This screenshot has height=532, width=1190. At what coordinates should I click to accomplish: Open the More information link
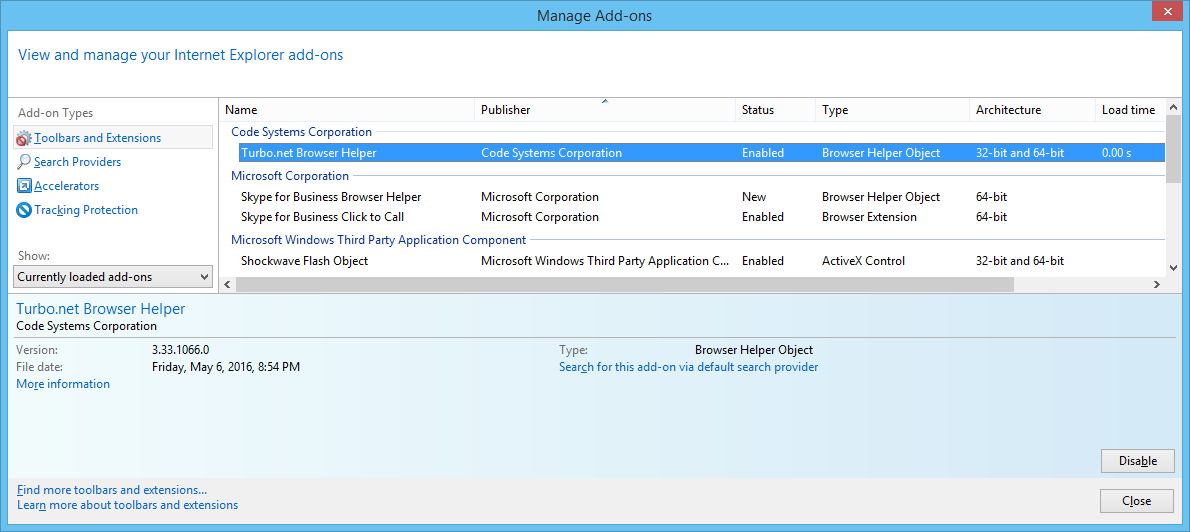click(63, 384)
